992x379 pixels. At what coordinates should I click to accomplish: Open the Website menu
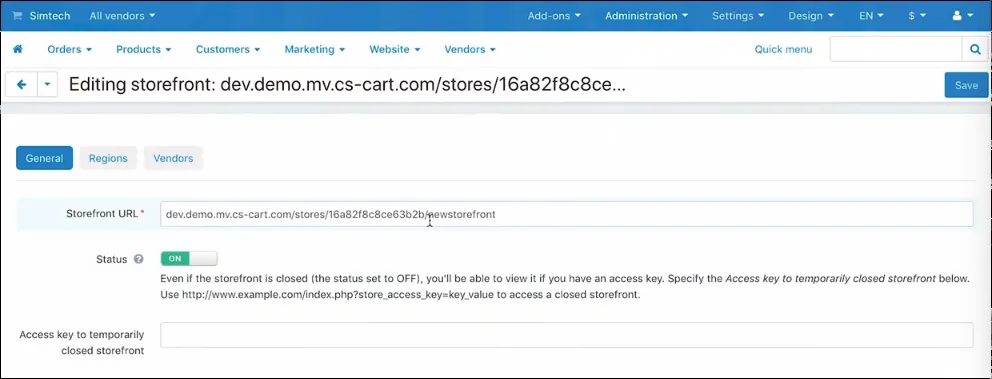[395, 49]
